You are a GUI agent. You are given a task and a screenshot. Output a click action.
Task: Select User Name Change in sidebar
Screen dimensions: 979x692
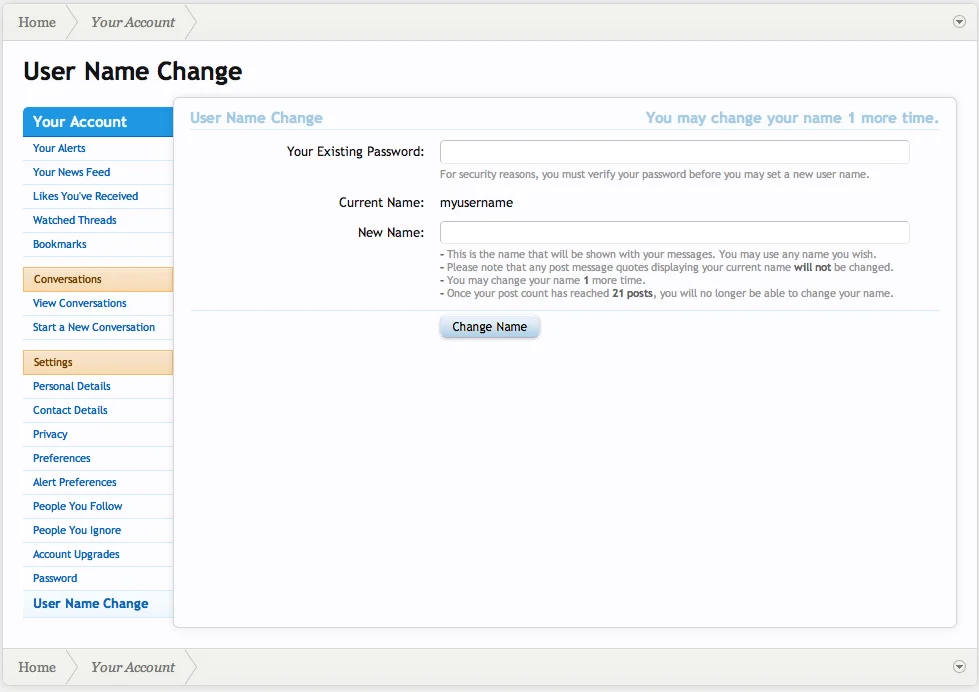coord(91,603)
